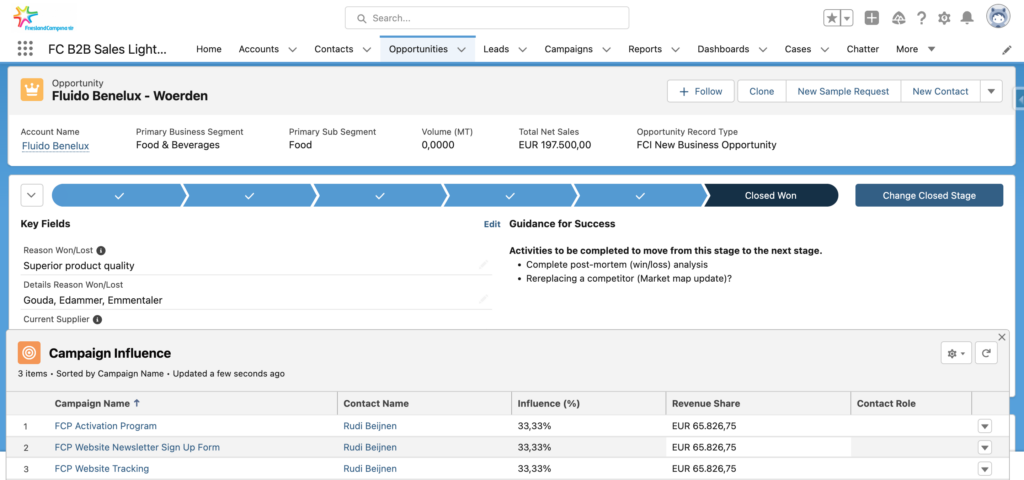Image resolution: width=1024 pixels, height=480 pixels.
Task: Open the Campaigns tab
Action: [569, 49]
